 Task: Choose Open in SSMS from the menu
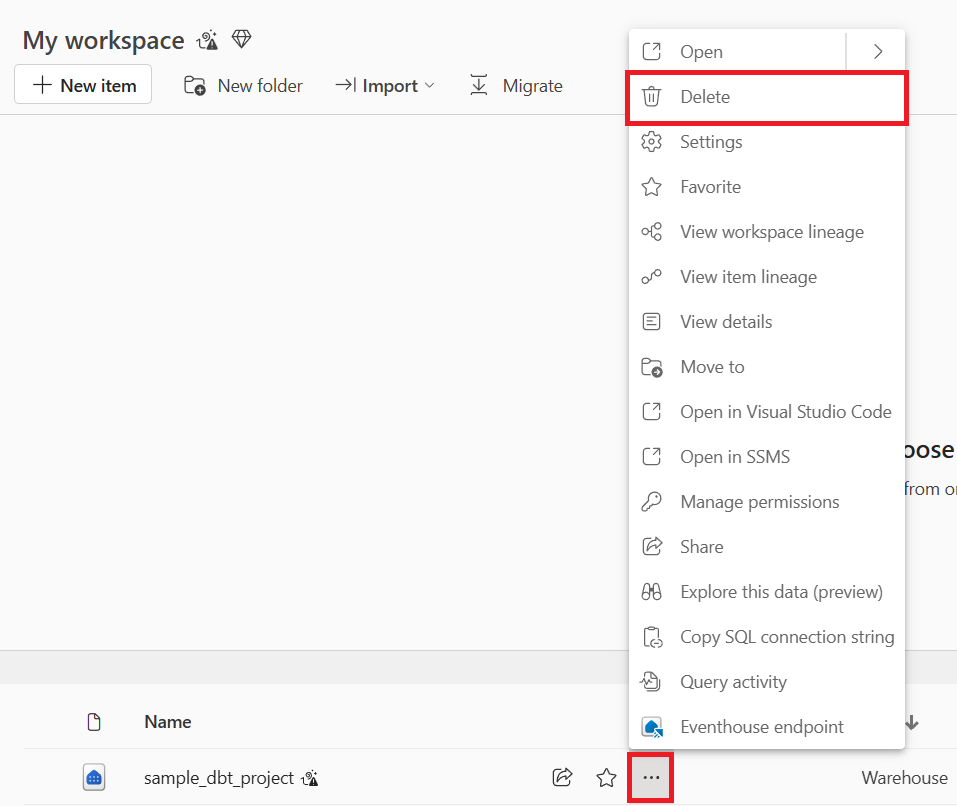[x=736, y=456]
